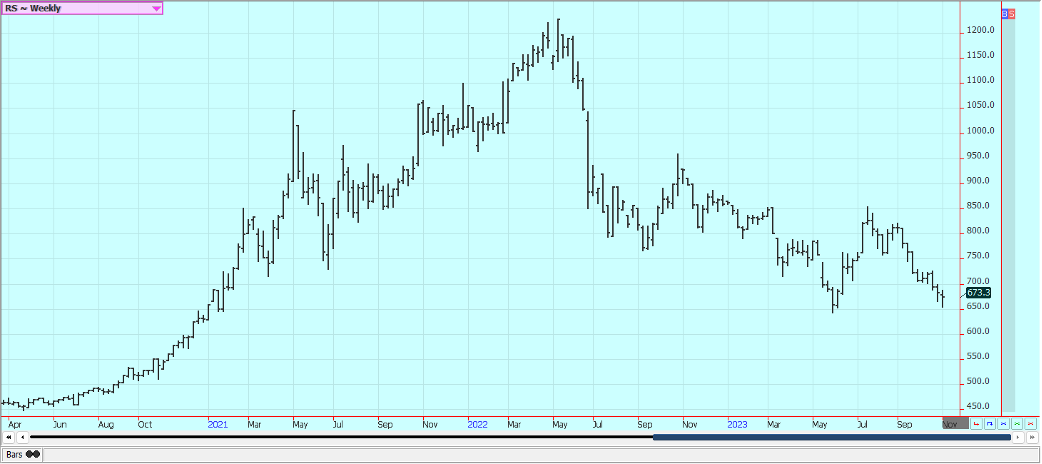Viewport: 1042px width, 464px height.
Task: Click the Aug label on time axis
Action: [x=106, y=424]
